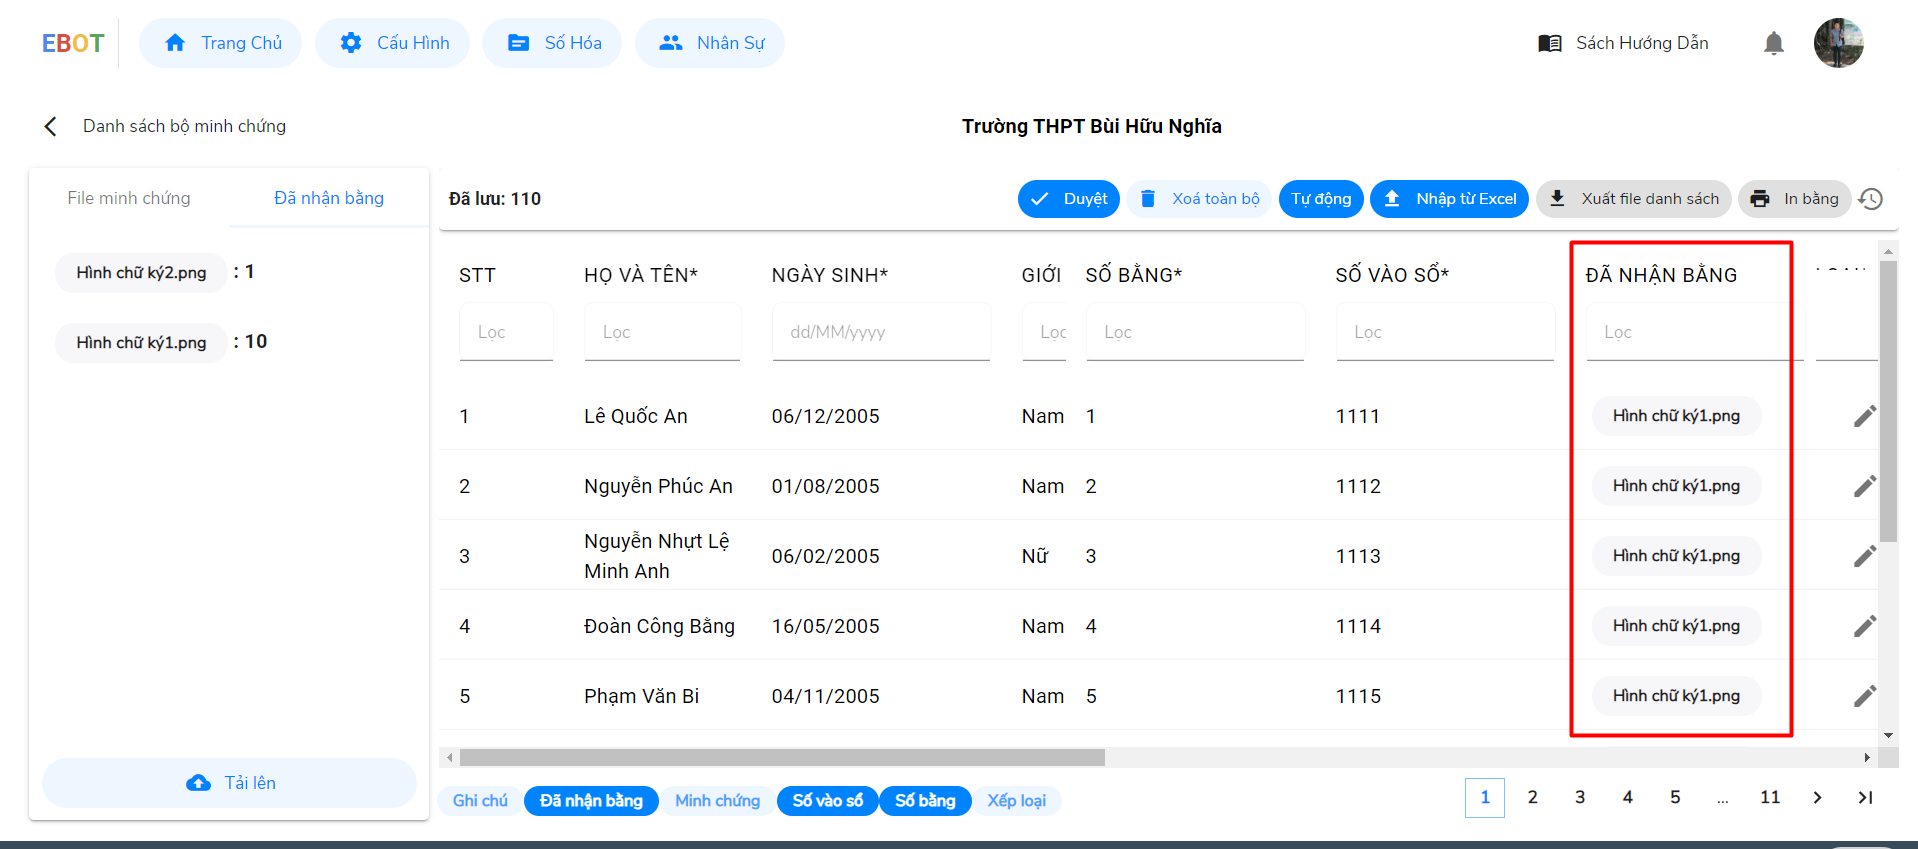1918x849 pixels.
Task: Click the horizontal table scrollbar
Action: (782, 758)
